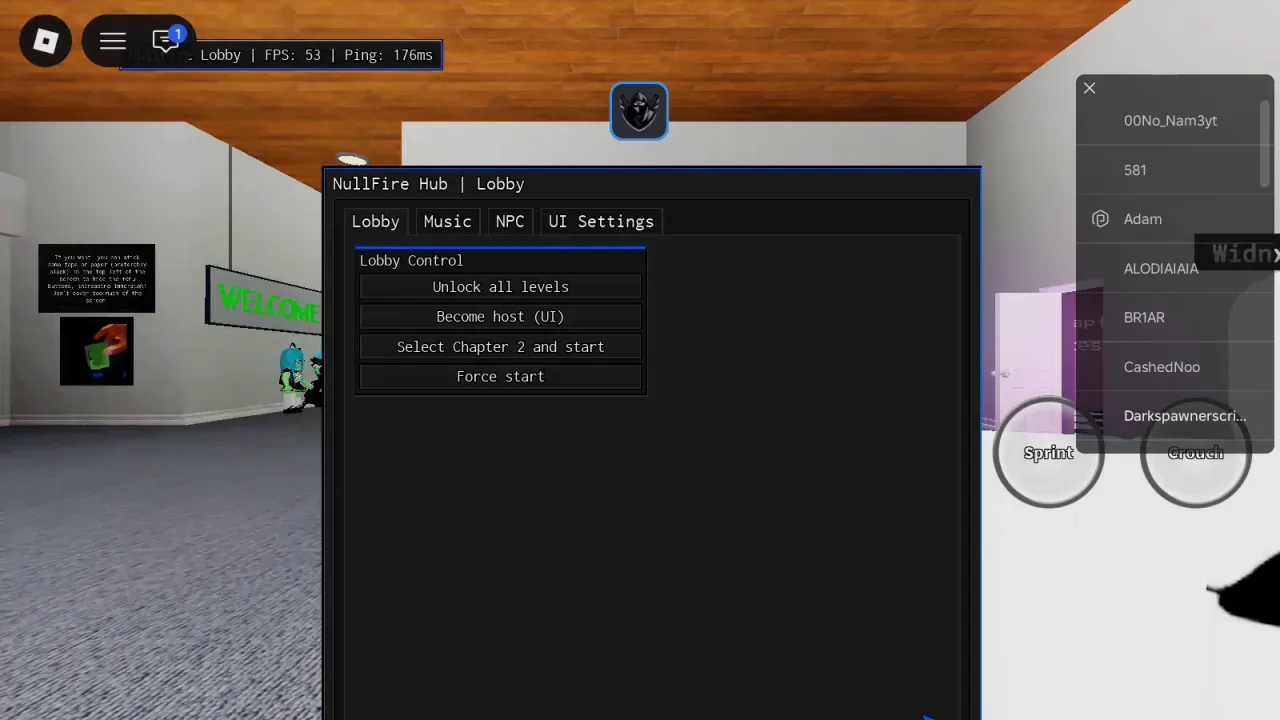Screen dimensions: 1280x720
Task: Click Select Chapter 2 and start
Action: point(500,347)
